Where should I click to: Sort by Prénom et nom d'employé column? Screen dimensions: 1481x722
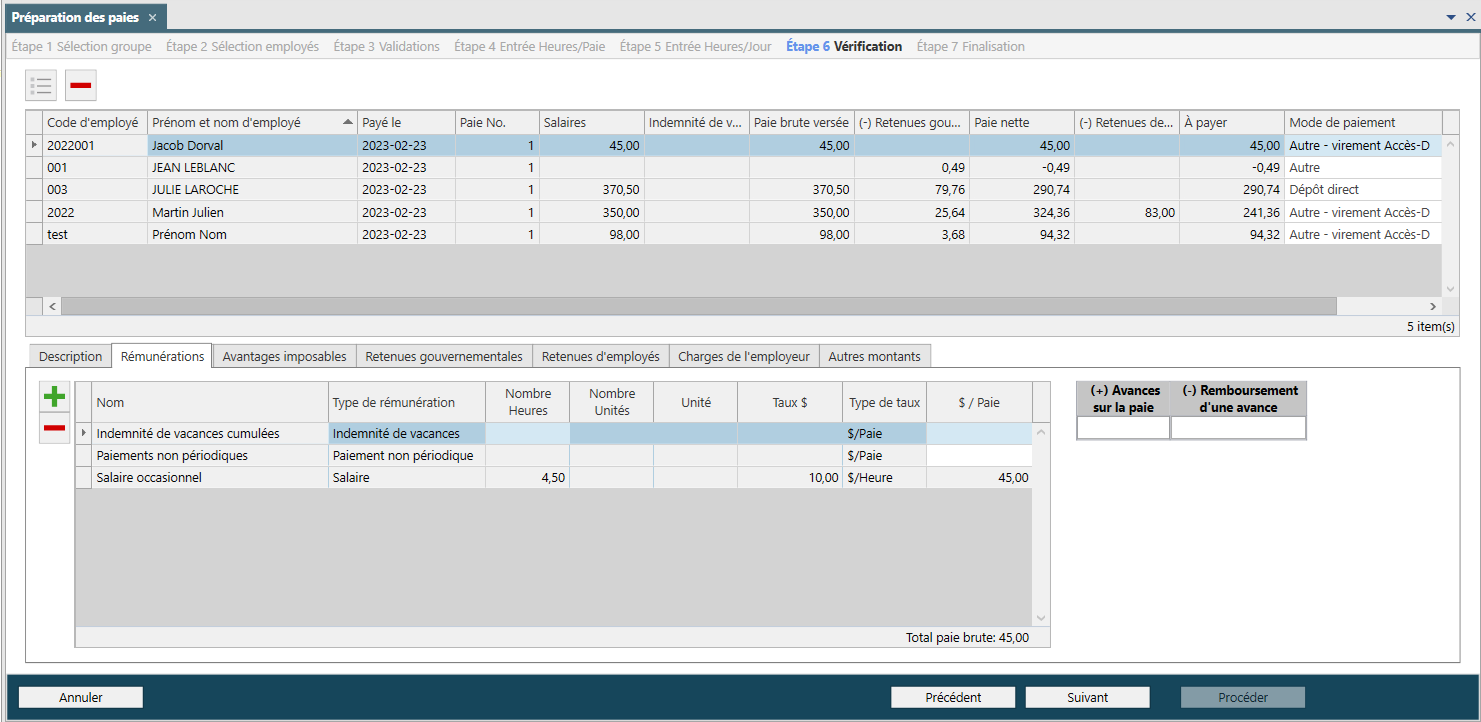point(252,123)
